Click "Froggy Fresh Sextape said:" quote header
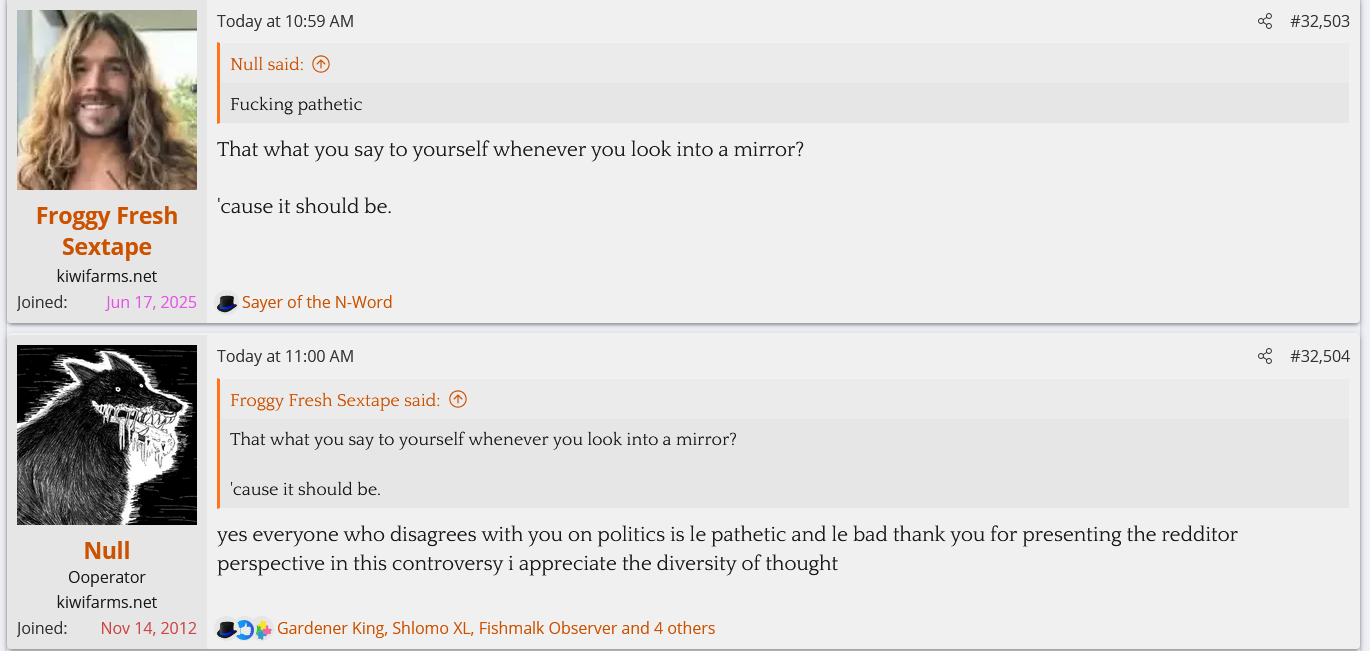This screenshot has height=651, width=1370. 335,400
